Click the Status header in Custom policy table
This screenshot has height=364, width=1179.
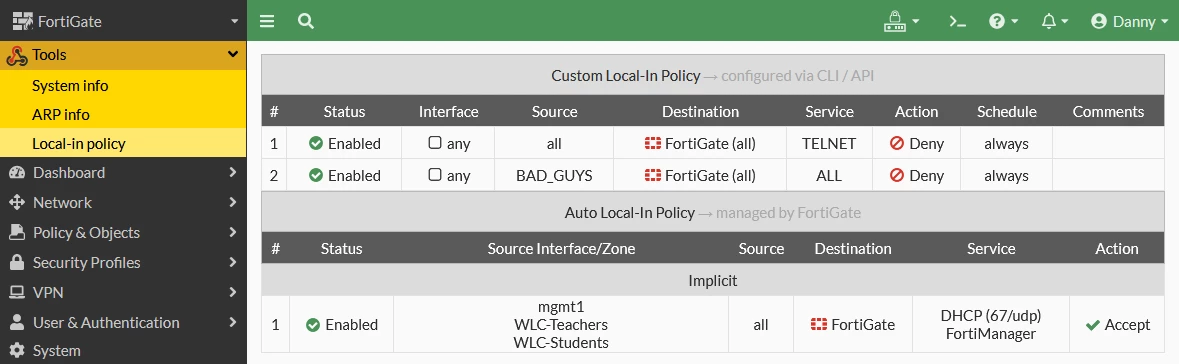coord(344,111)
